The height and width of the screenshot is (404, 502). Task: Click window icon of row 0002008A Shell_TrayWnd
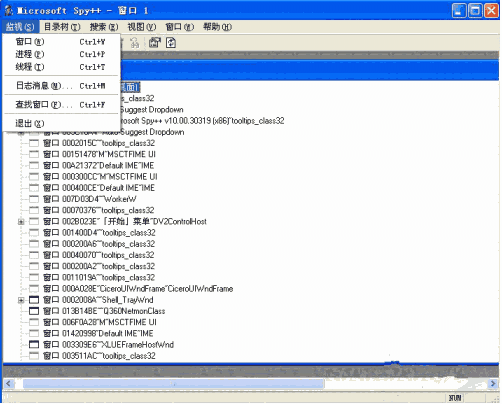point(34,300)
